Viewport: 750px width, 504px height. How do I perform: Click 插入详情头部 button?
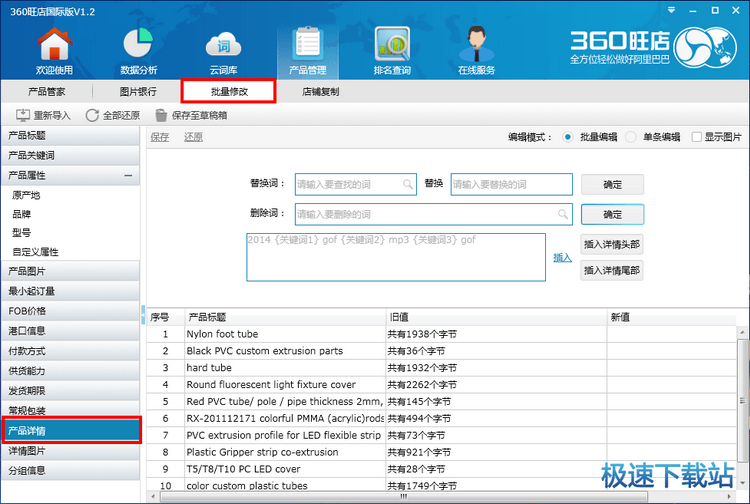[x=612, y=244]
